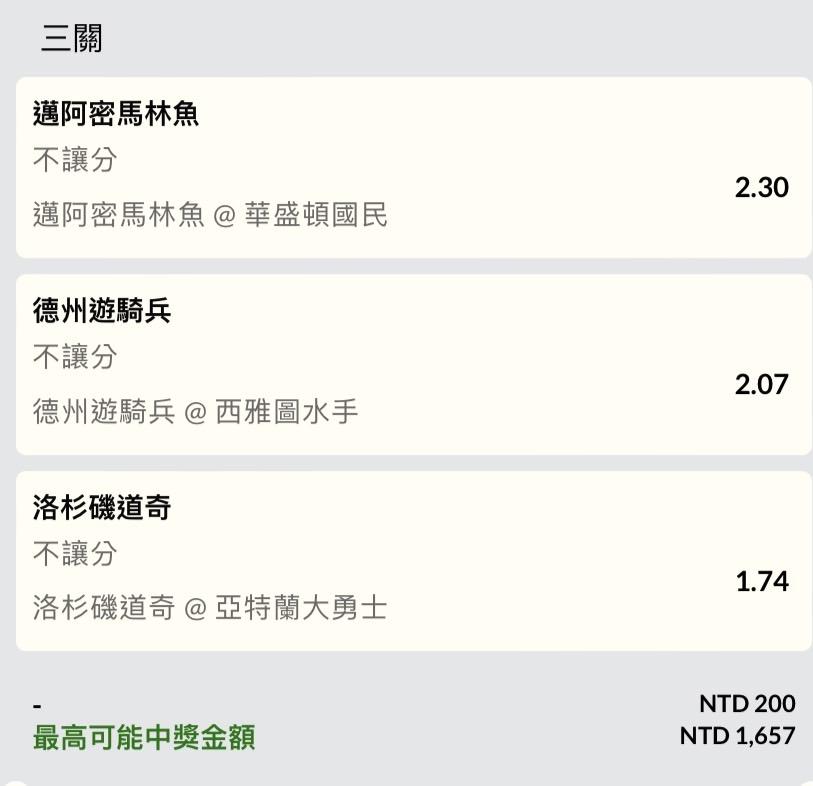Open the 德州遊騎兵 bet card
Viewport: 813px width, 786px height.
click(413, 364)
